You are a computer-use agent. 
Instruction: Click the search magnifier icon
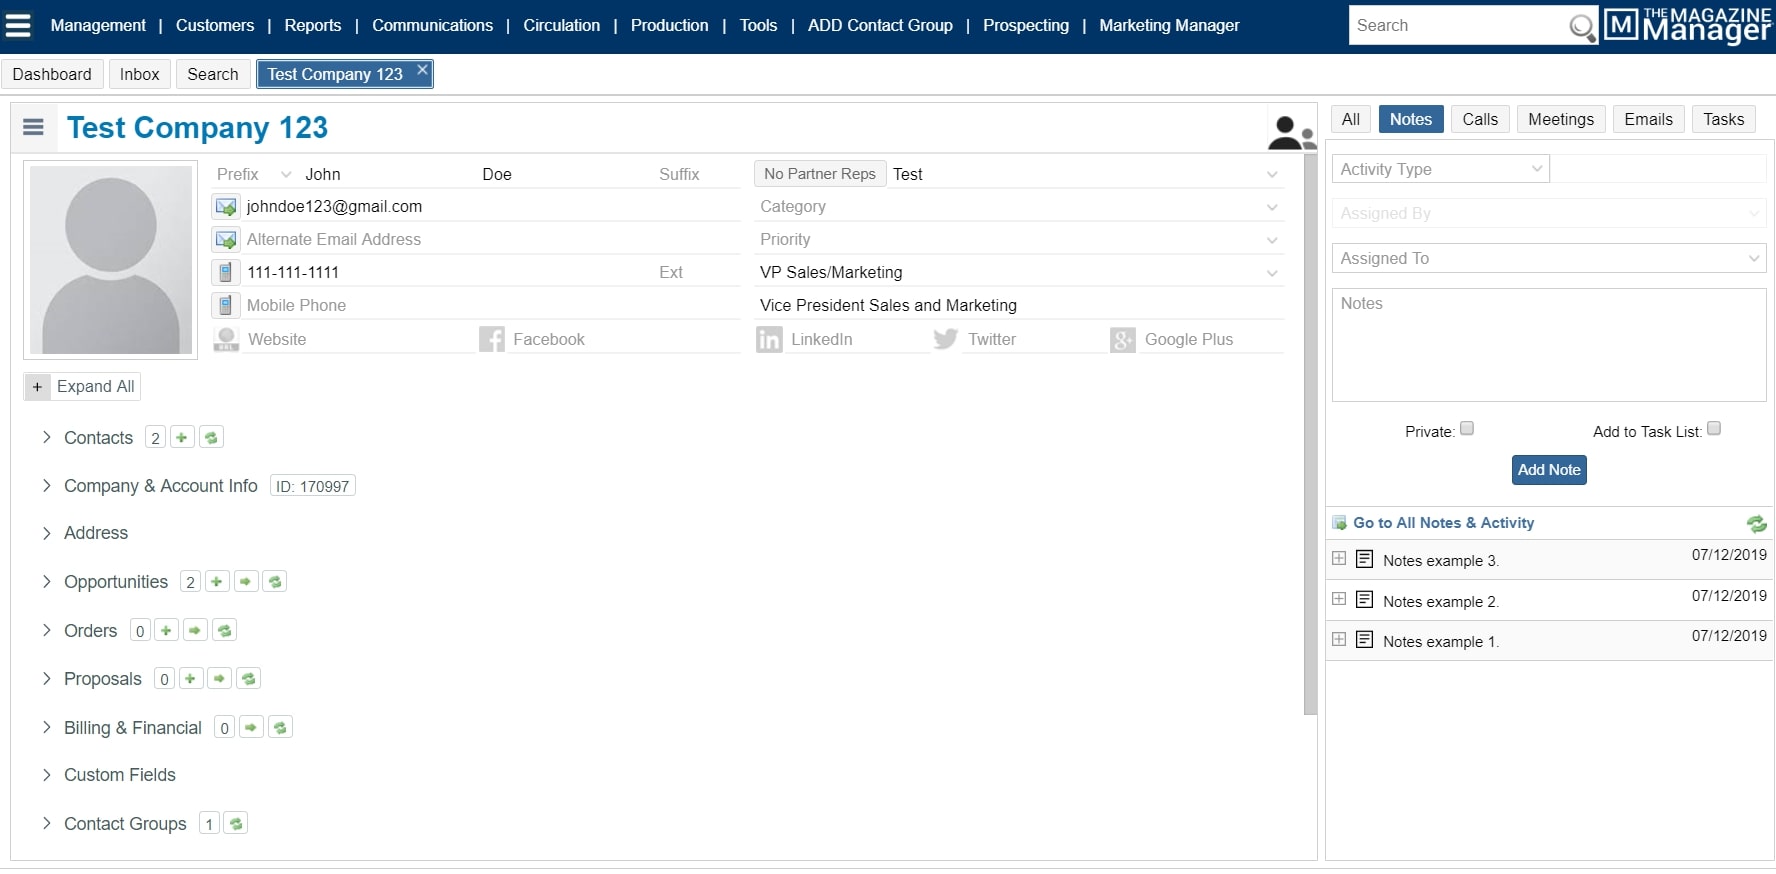(x=1581, y=27)
